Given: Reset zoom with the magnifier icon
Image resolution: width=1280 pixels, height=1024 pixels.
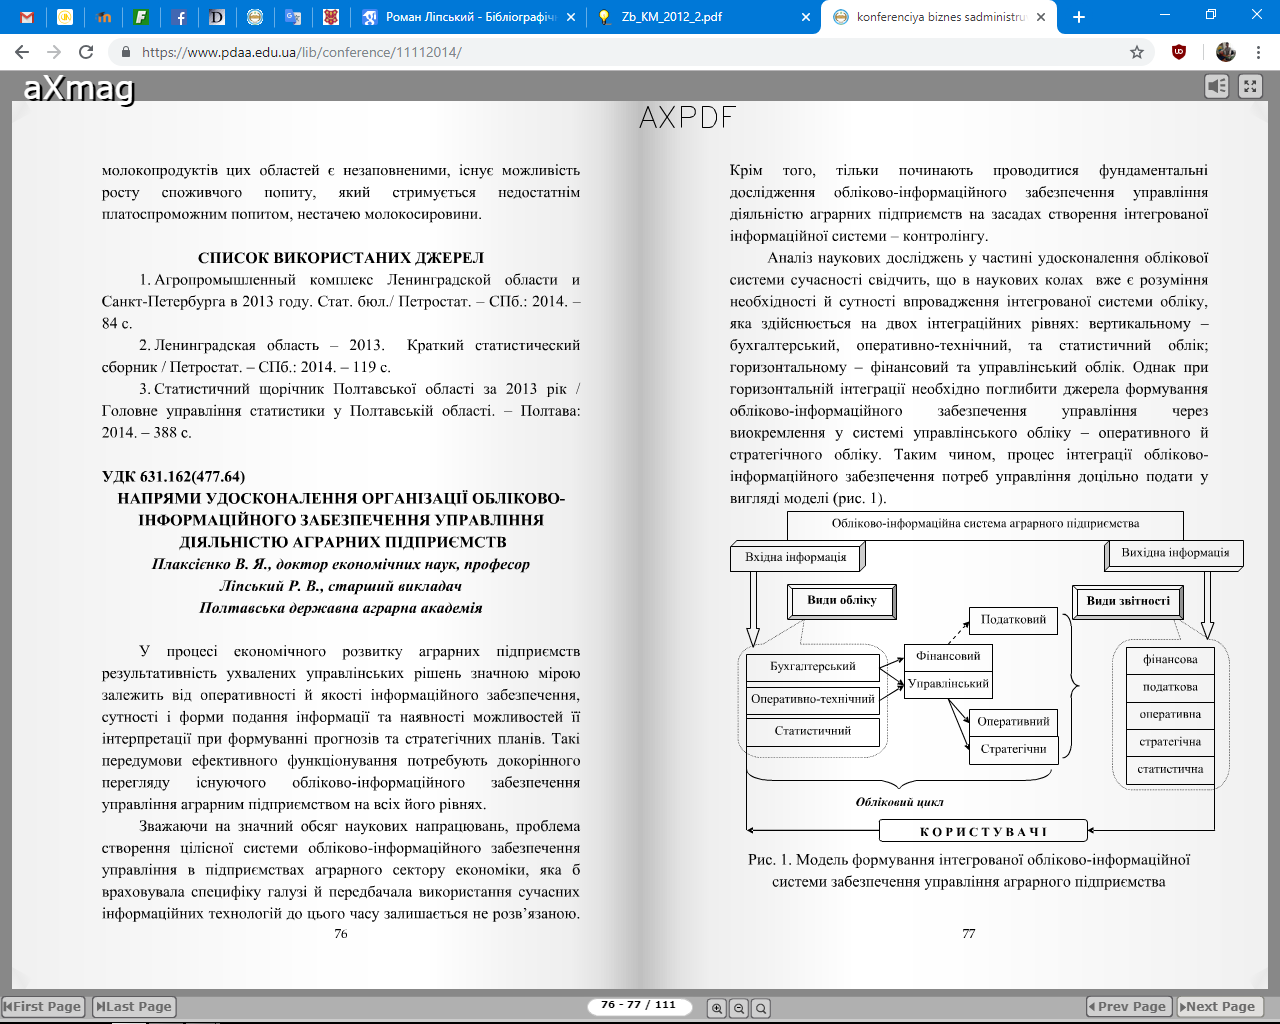Looking at the screenshot, I should 761,1008.
